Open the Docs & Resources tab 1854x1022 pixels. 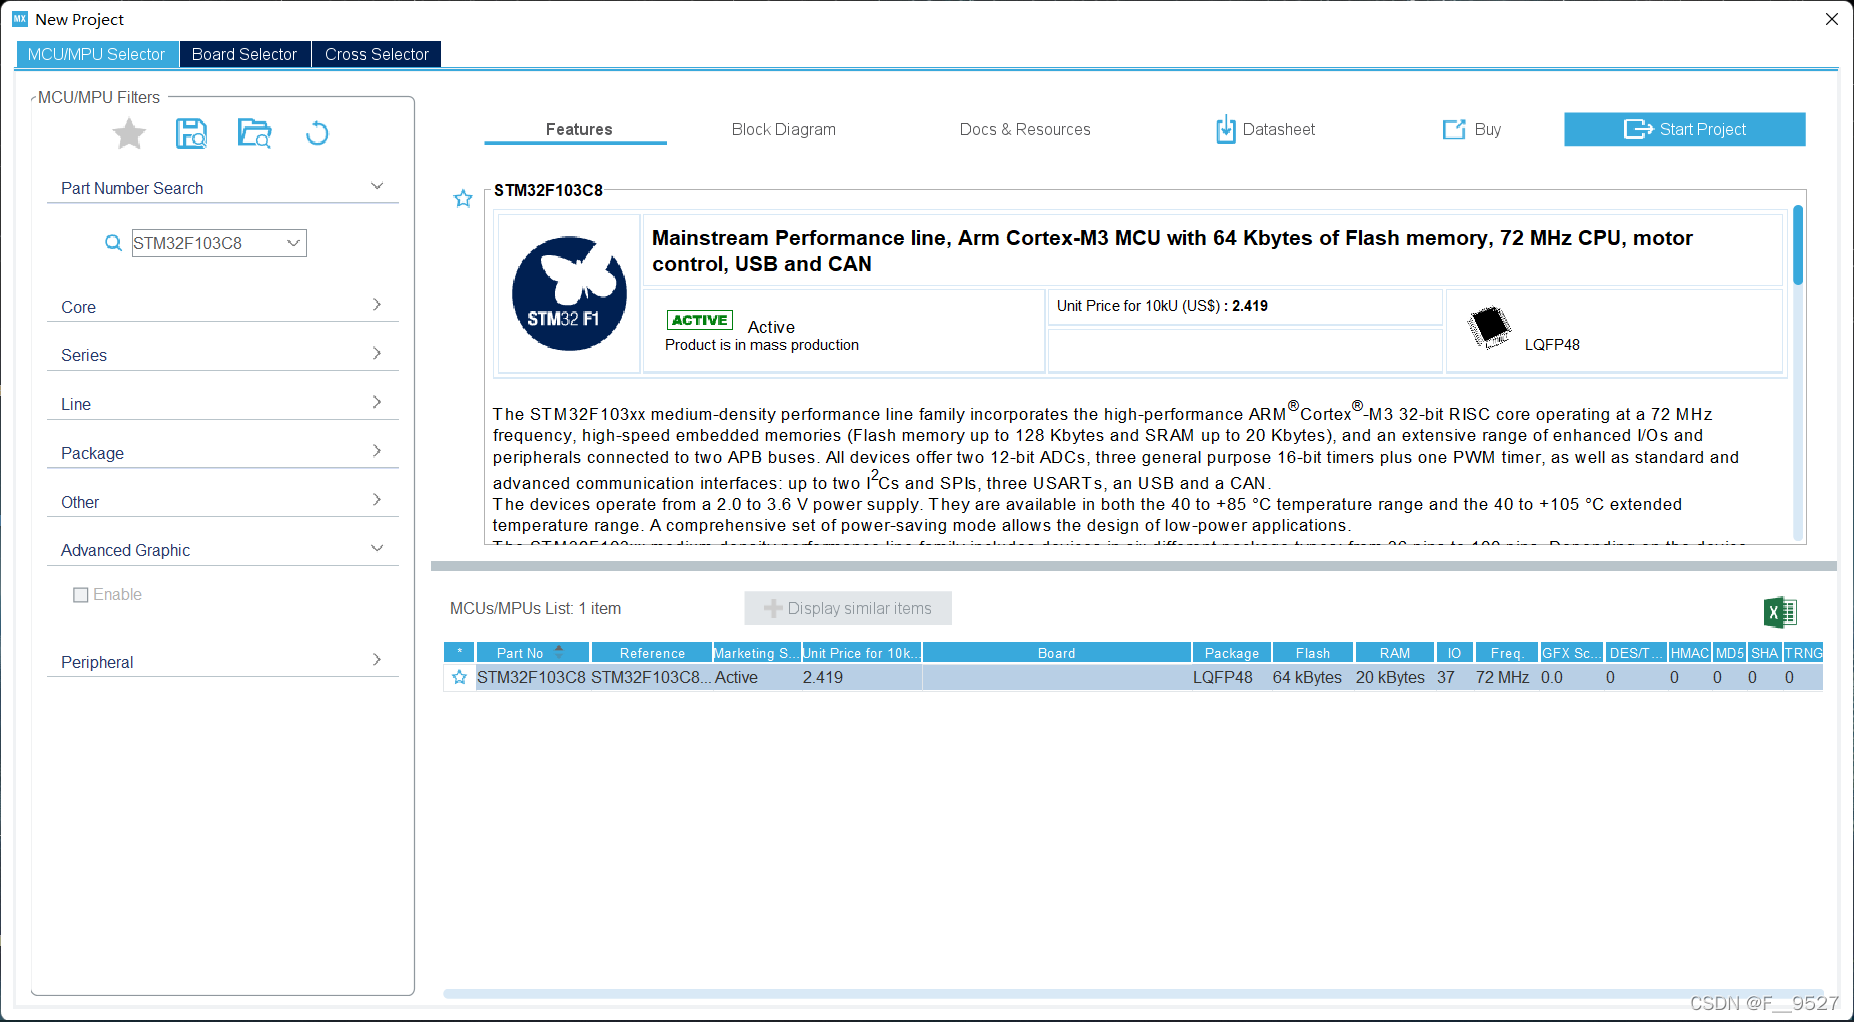pyautogui.click(x=1024, y=129)
